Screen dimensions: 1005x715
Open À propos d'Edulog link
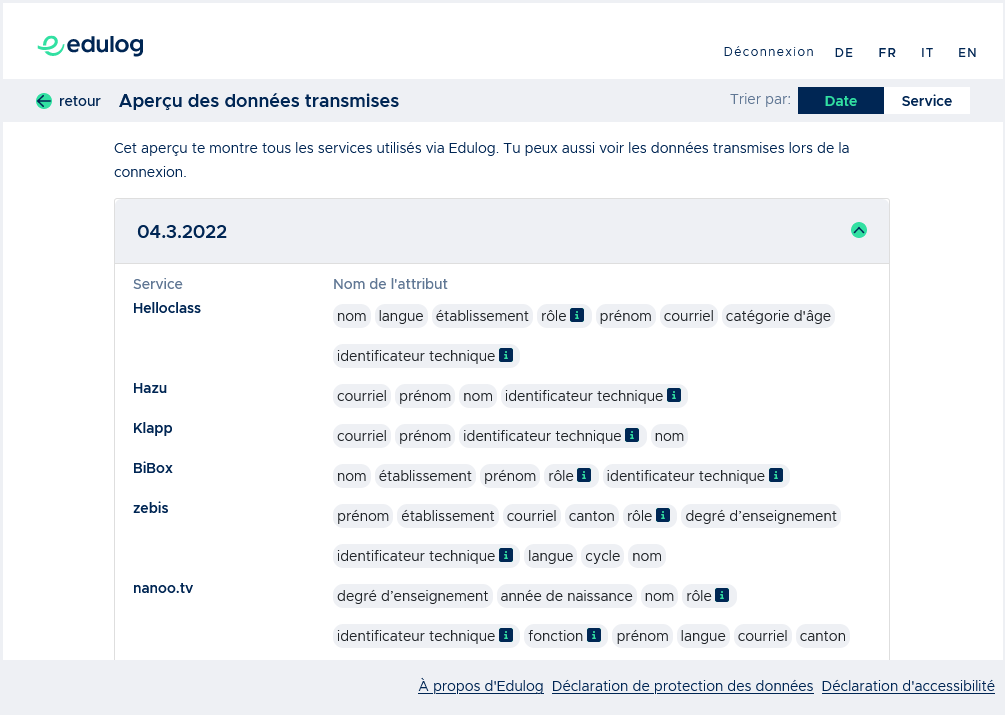click(481, 686)
